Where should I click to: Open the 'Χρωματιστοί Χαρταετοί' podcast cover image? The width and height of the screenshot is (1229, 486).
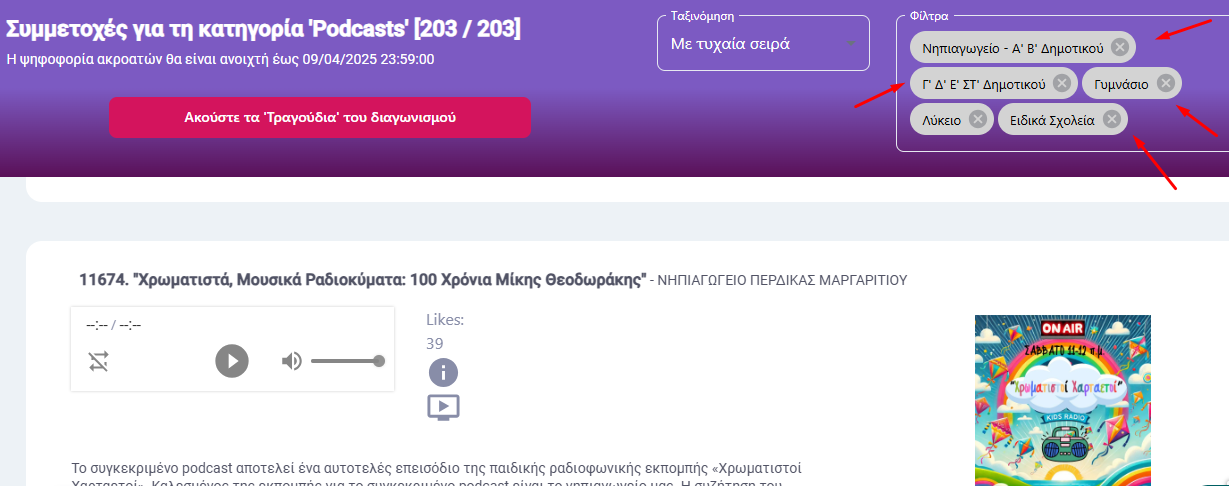(x=1063, y=400)
